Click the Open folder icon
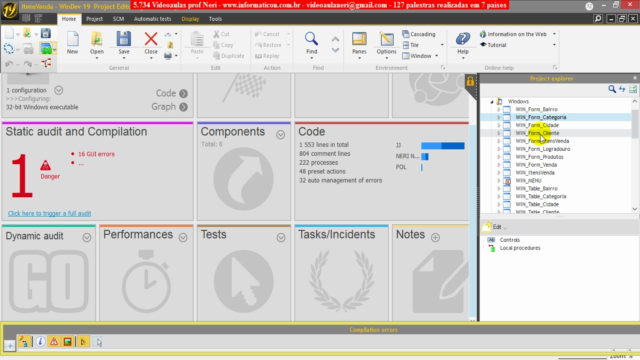640x360 pixels. [x=97, y=39]
